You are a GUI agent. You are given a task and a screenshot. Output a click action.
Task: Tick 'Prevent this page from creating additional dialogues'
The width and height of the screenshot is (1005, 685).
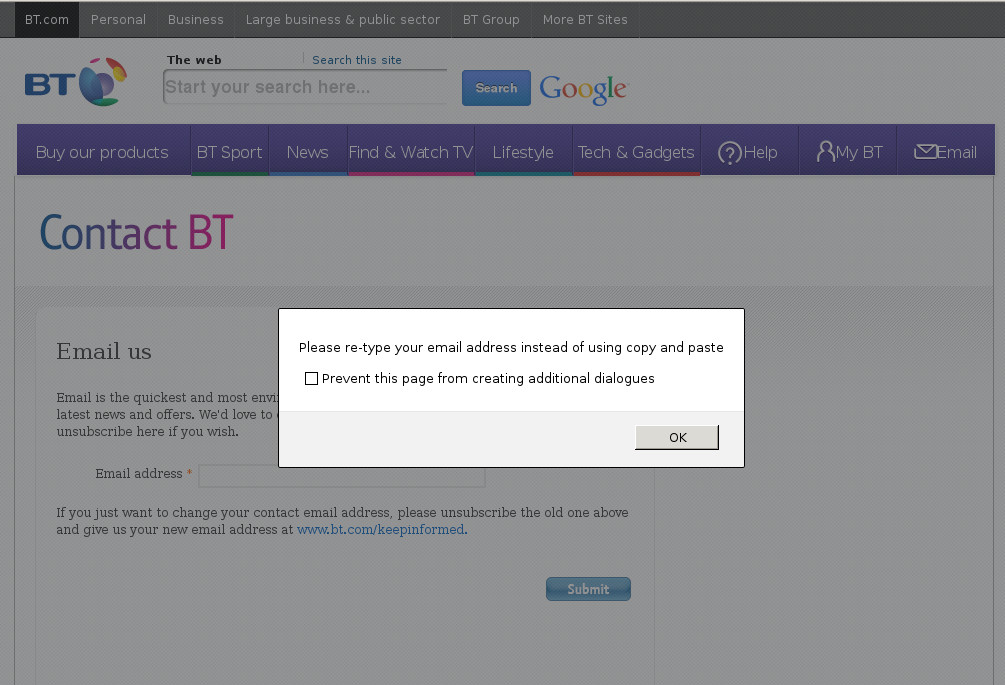point(311,379)
